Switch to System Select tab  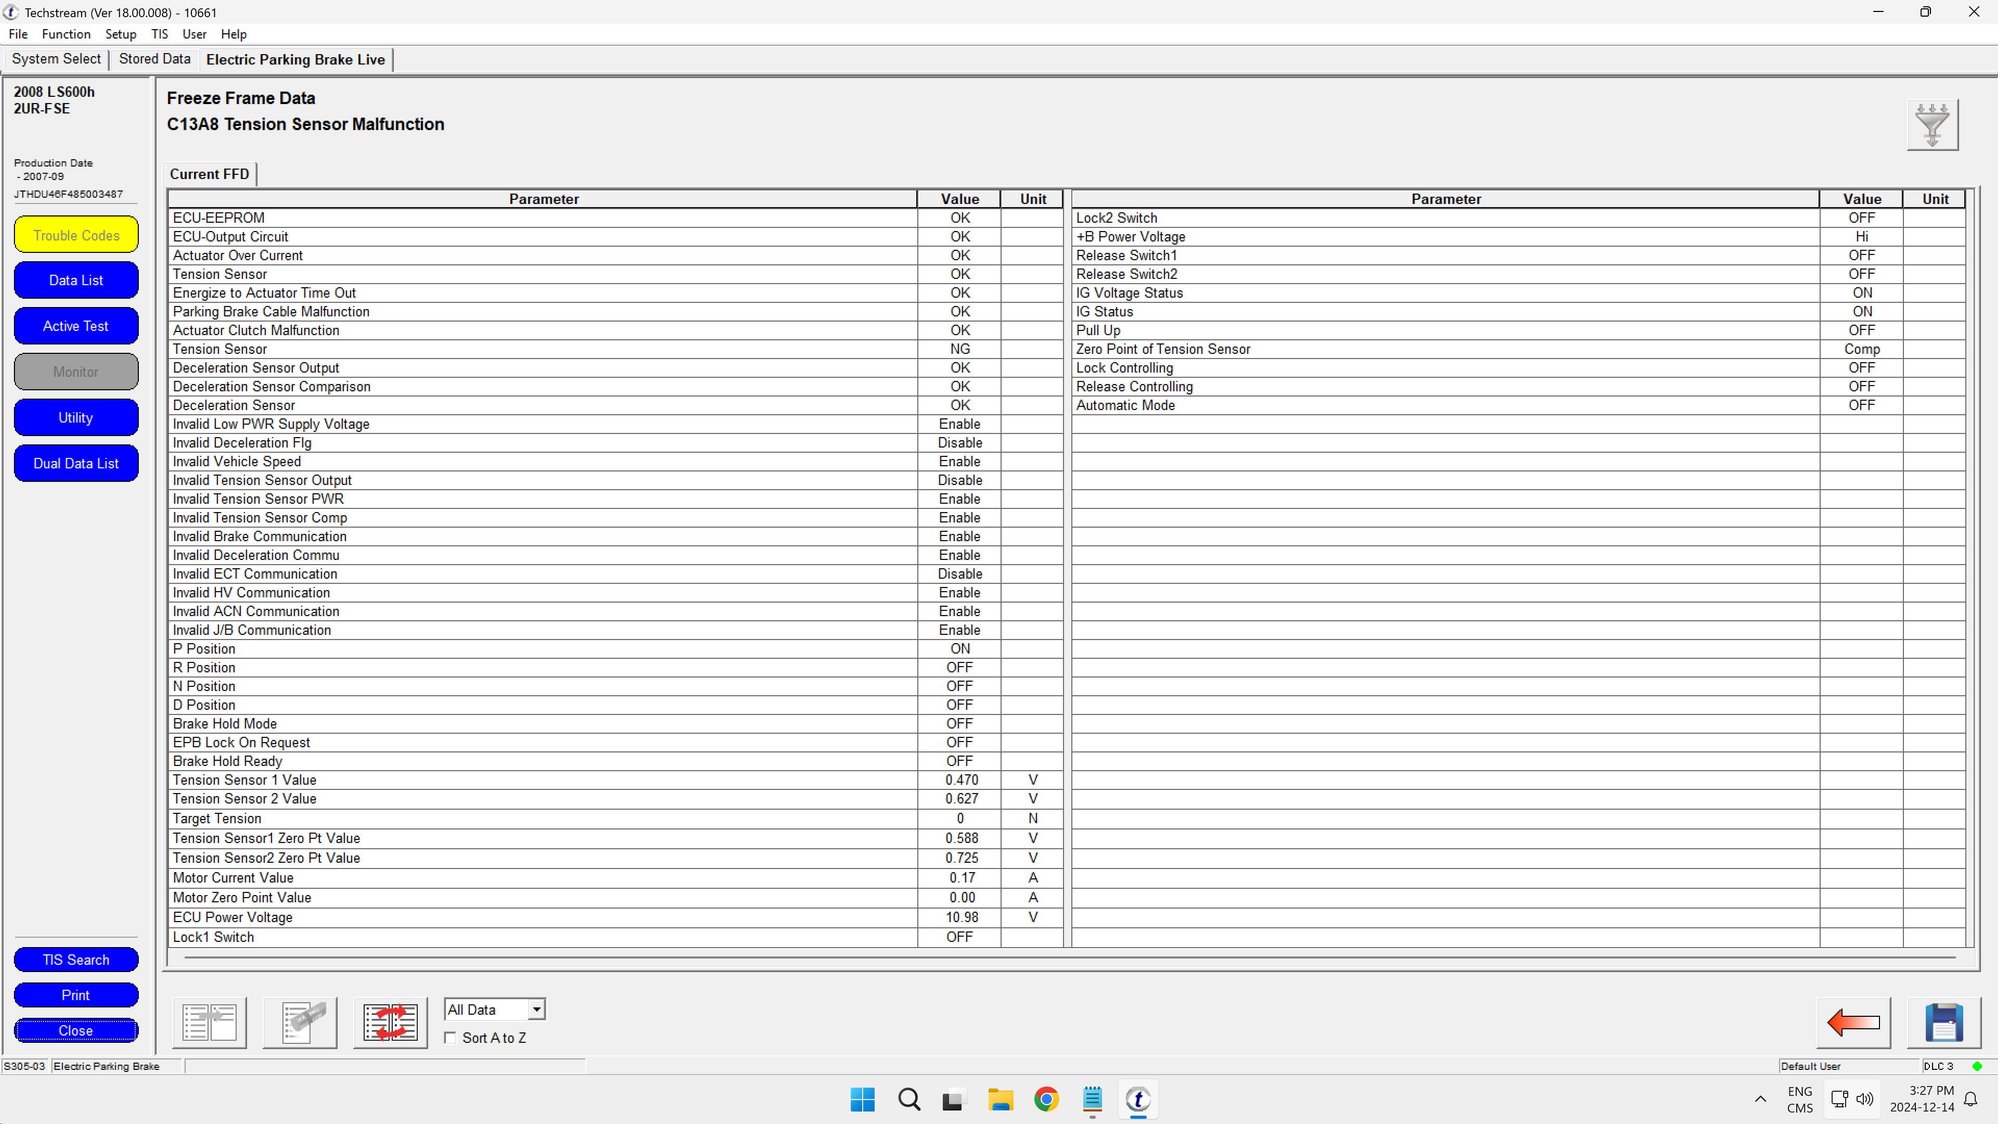(56, 59)
